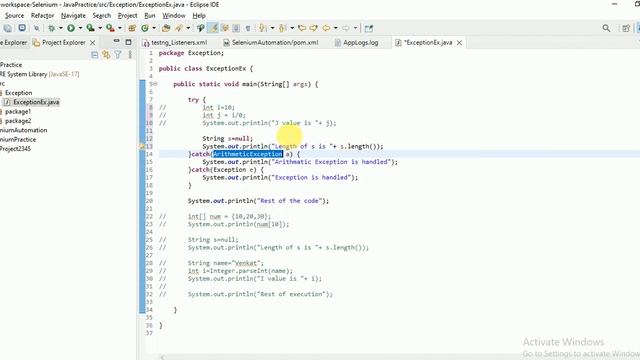Click the New Java Package icon
The height and width of the screenshot is (360, 640).
coord(132,28)
